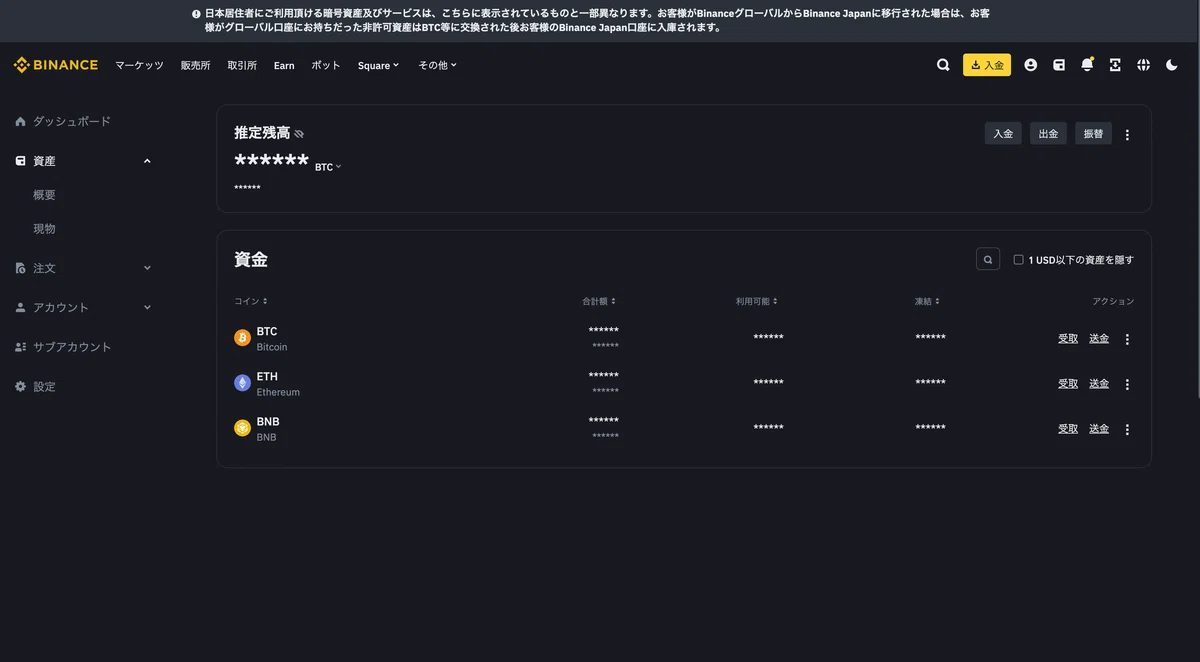Viewport: 1200px width, 662px height.
Task: Open more options for BNB row
Action: click(x=1127, y=429)
